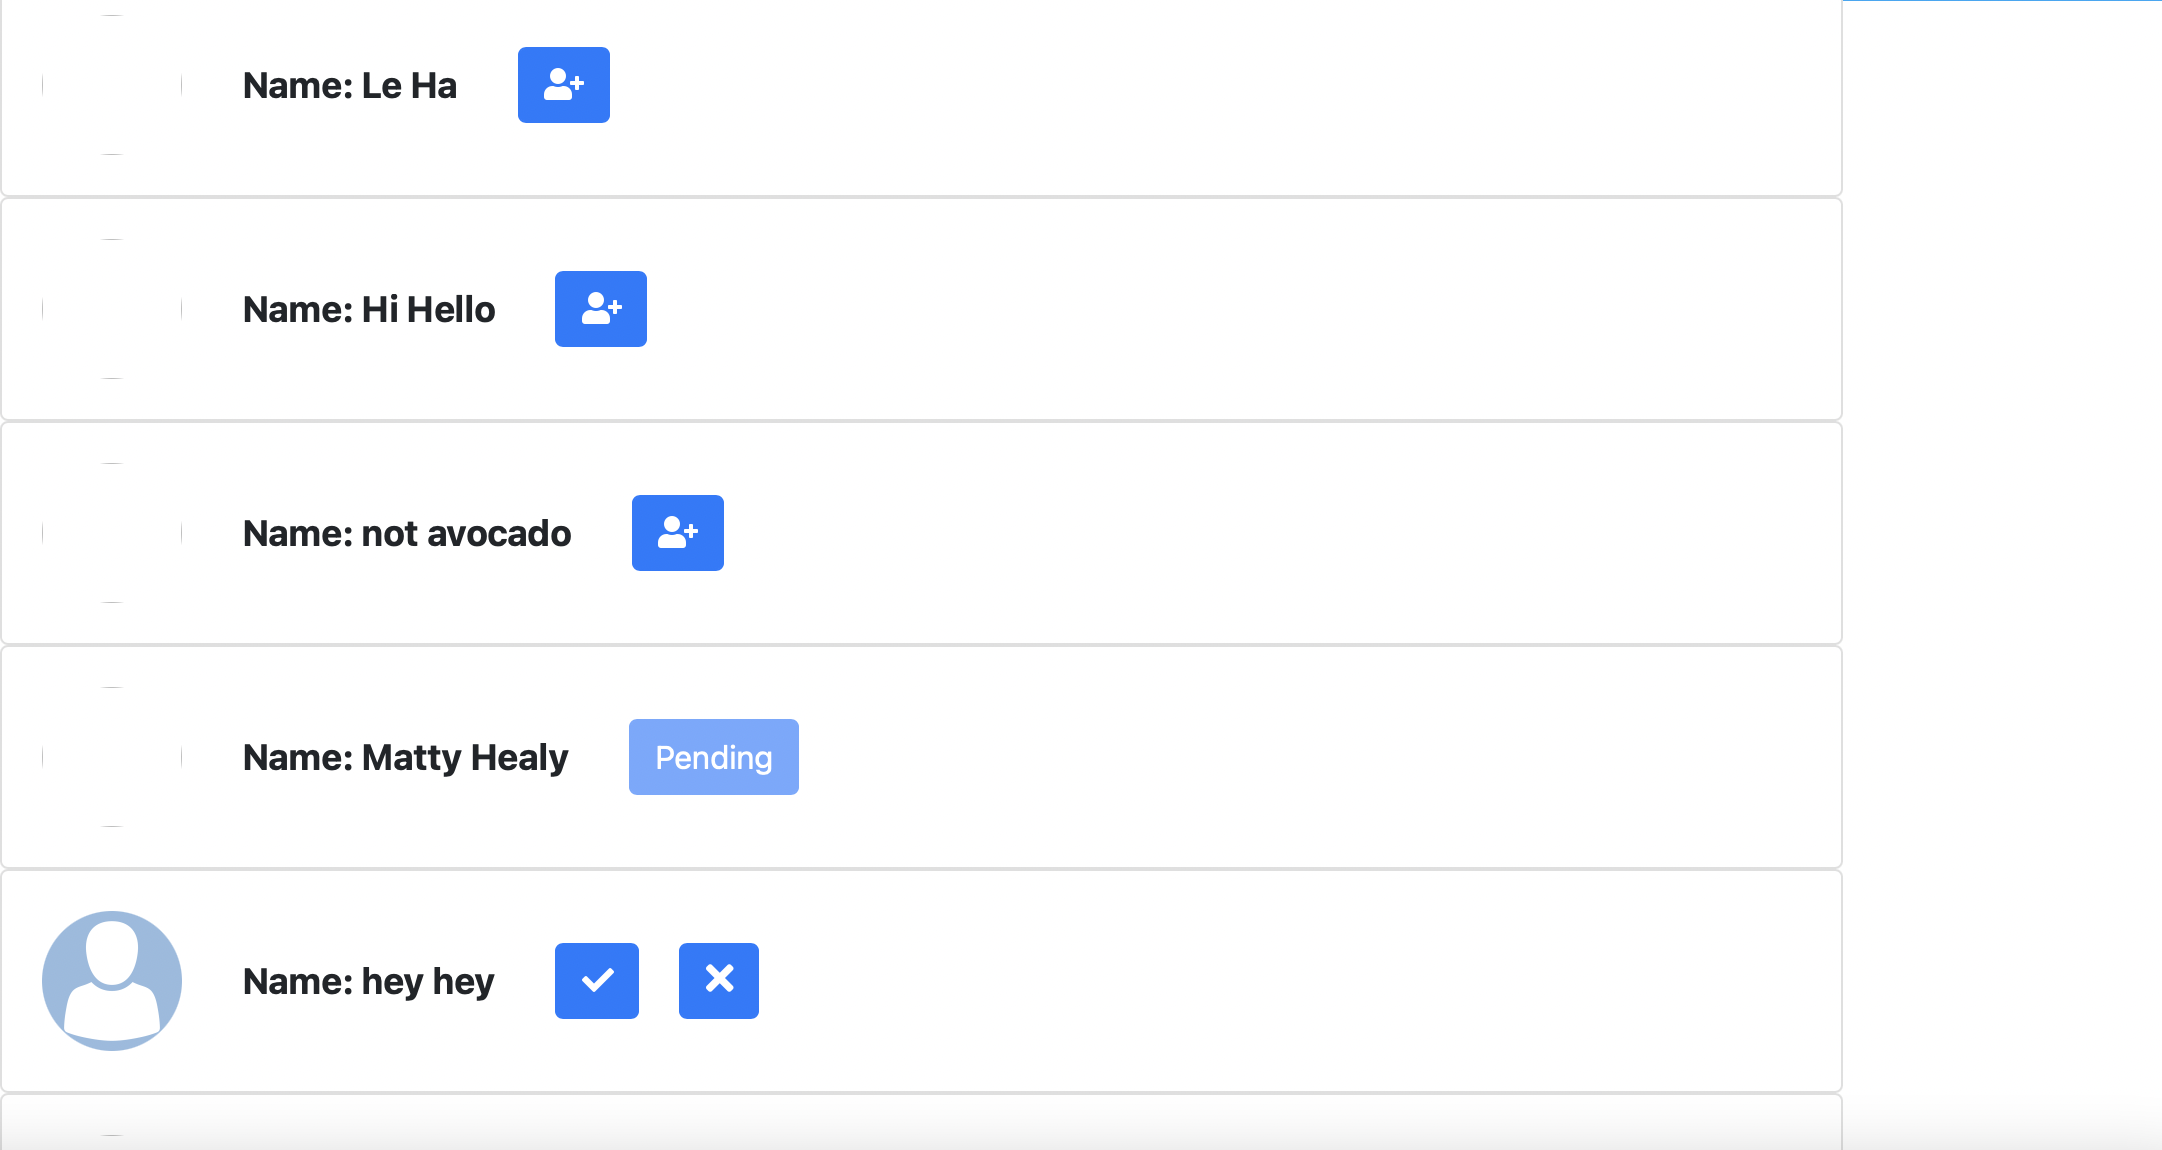Select the Name: Le Ha label

click(x=350, y=86)
